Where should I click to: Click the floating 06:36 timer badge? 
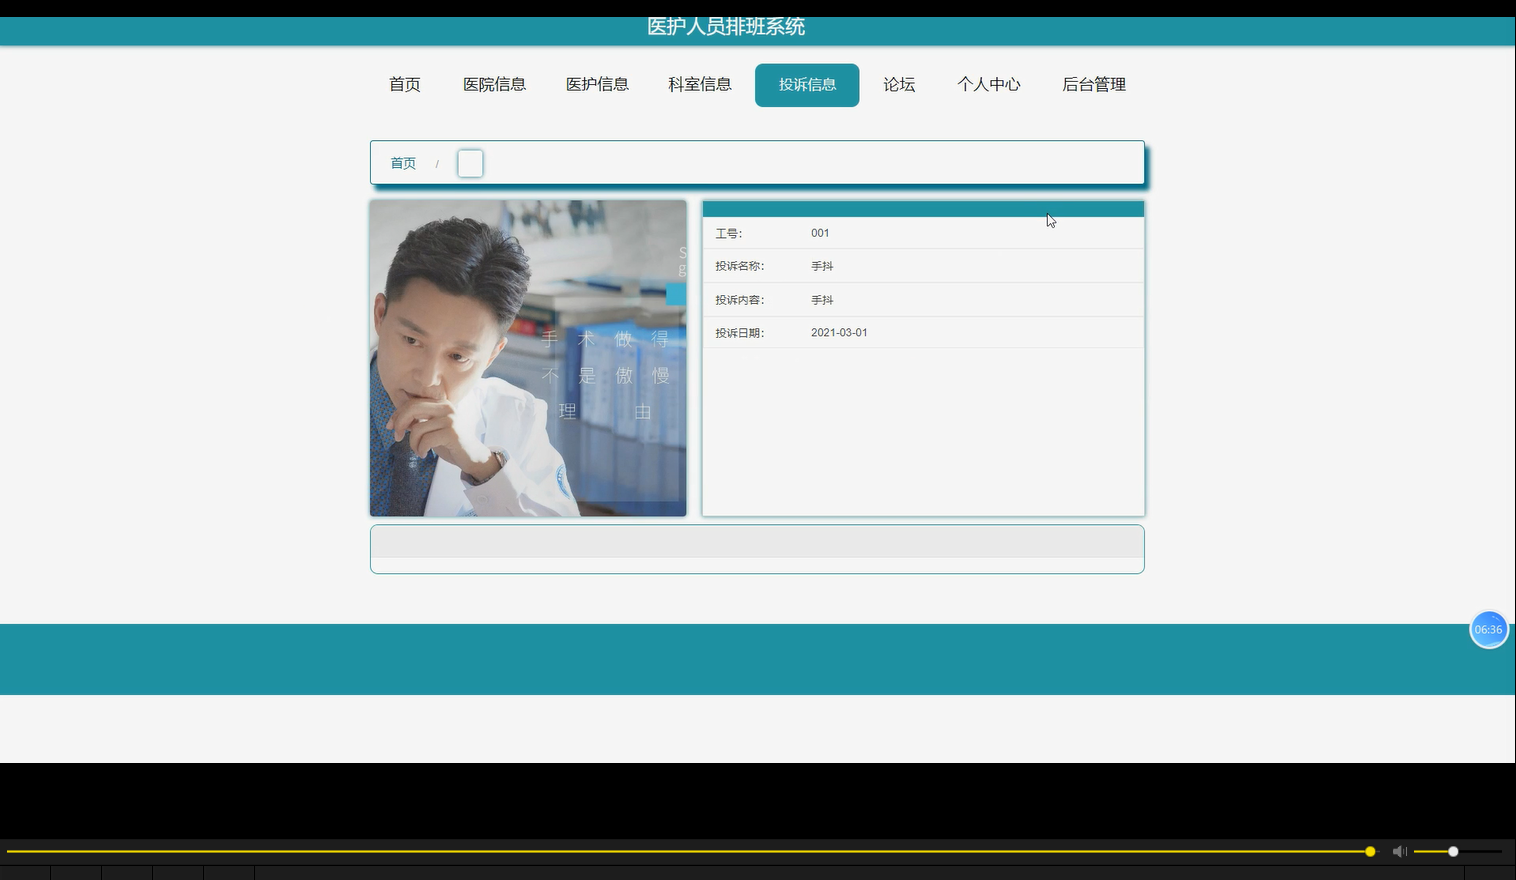click(1488, 629)
